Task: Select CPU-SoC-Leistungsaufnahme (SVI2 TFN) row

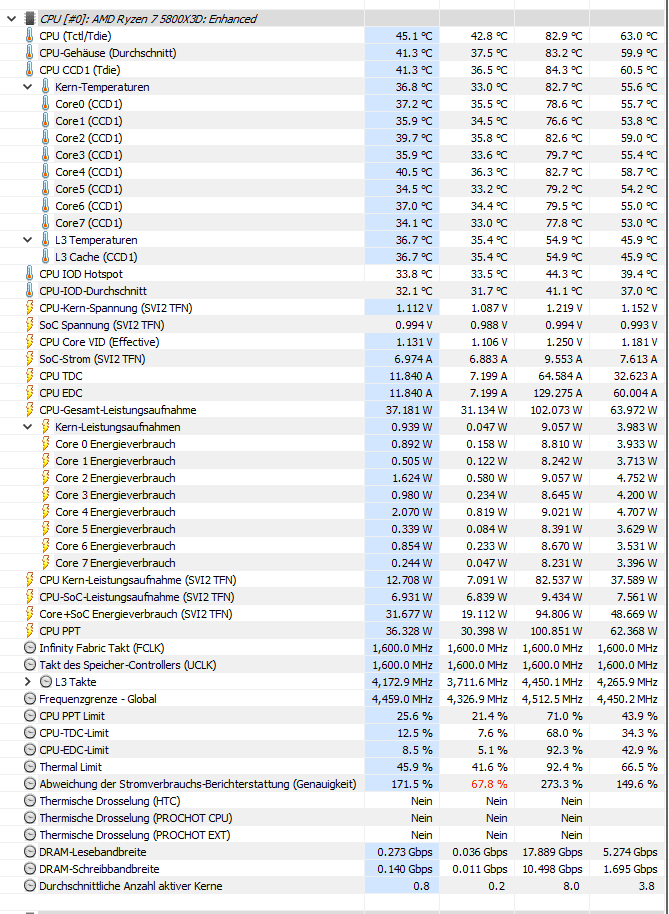Action: 334,597
